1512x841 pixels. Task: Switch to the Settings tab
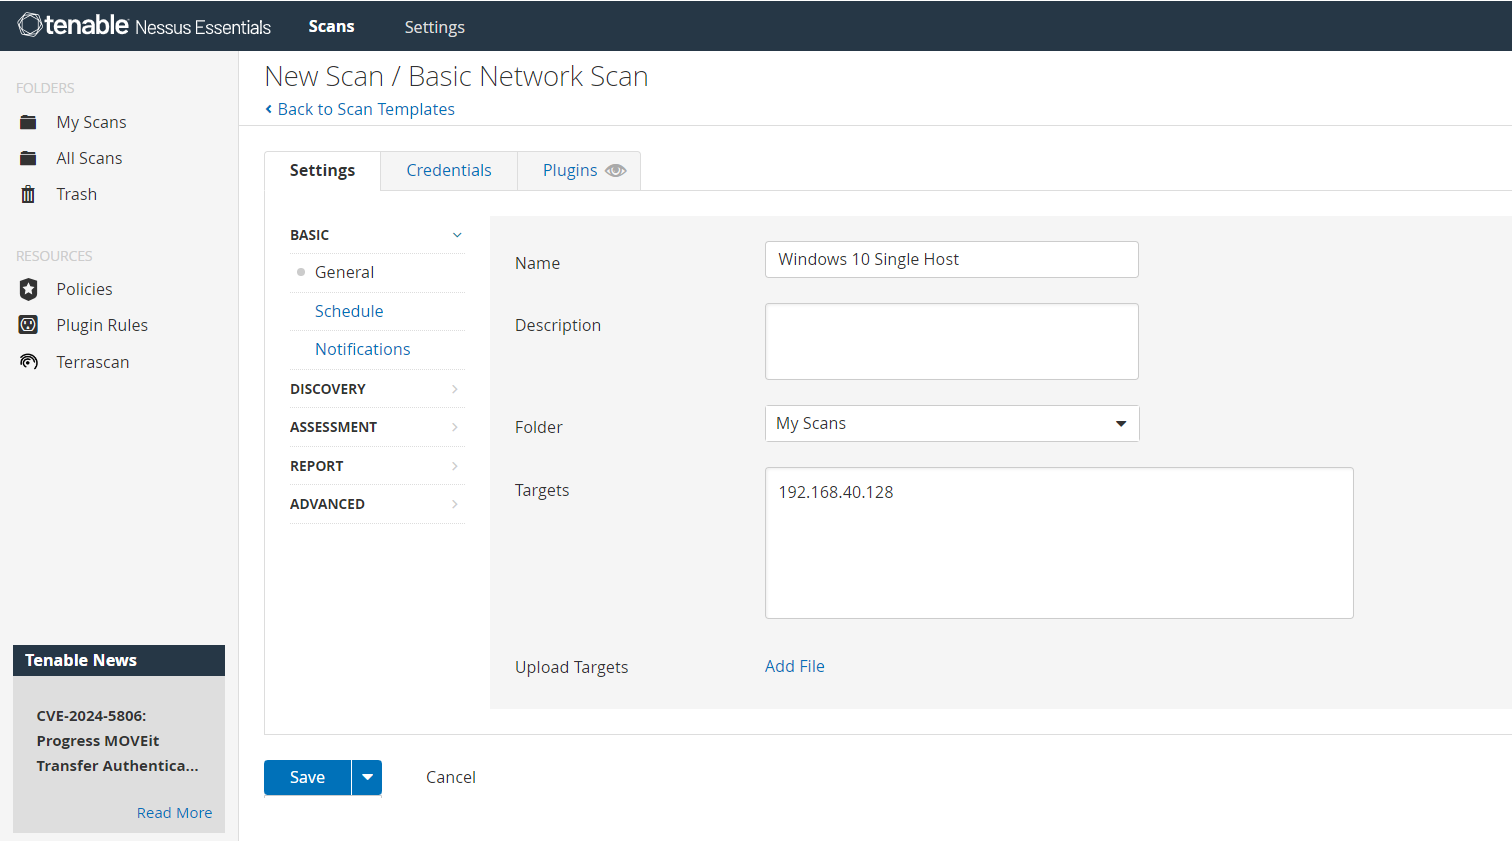pos(322,171)
